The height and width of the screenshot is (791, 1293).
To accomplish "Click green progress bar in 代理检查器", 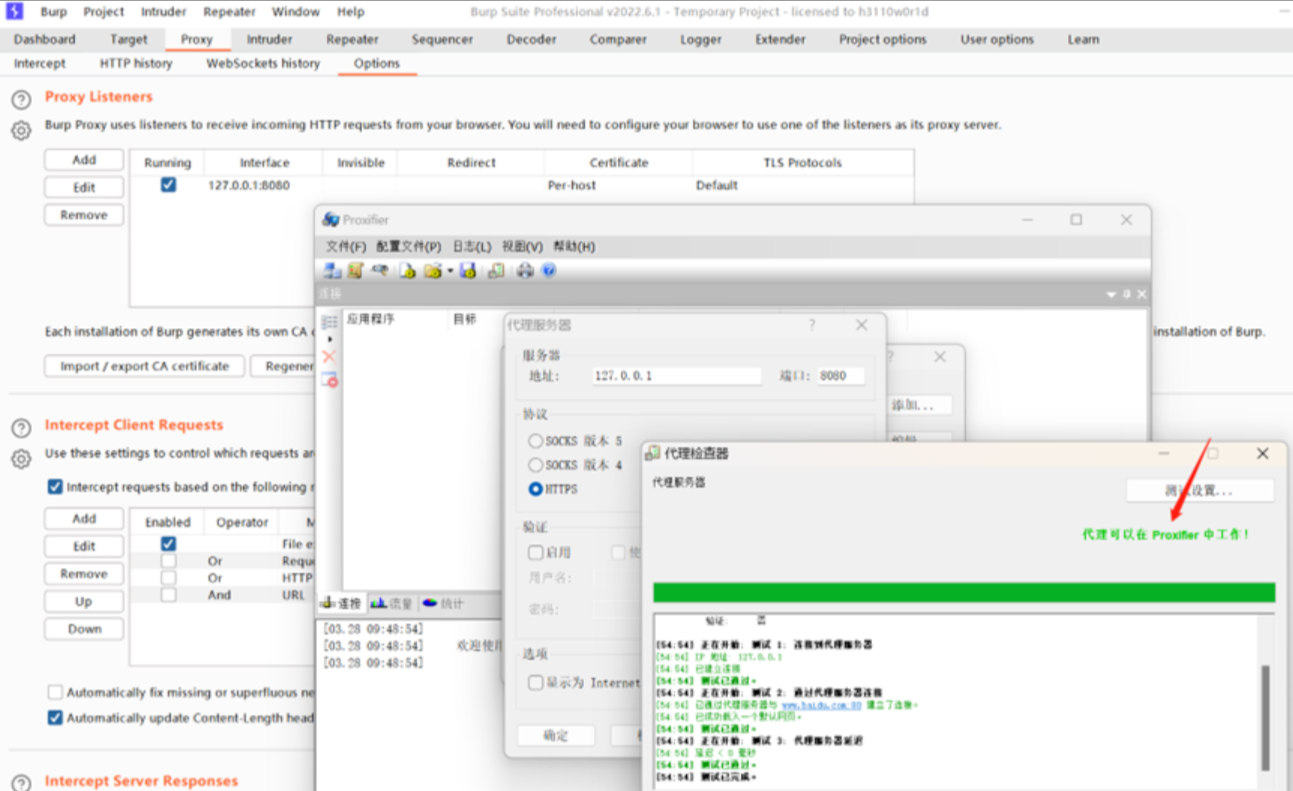I will [x=964, y=593].
